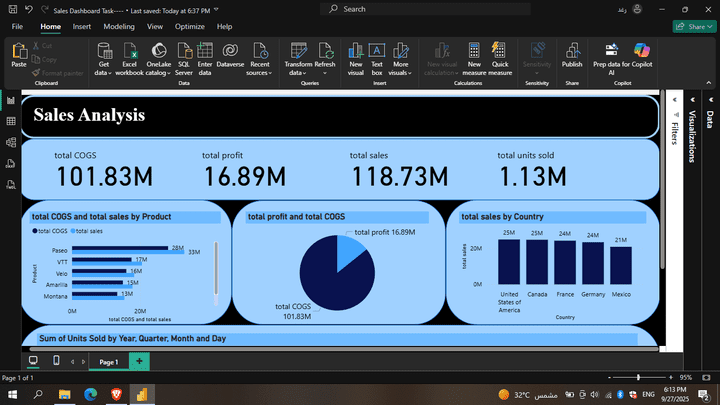
Task: Adjust the zoom level slider
Action: [639, 378]
